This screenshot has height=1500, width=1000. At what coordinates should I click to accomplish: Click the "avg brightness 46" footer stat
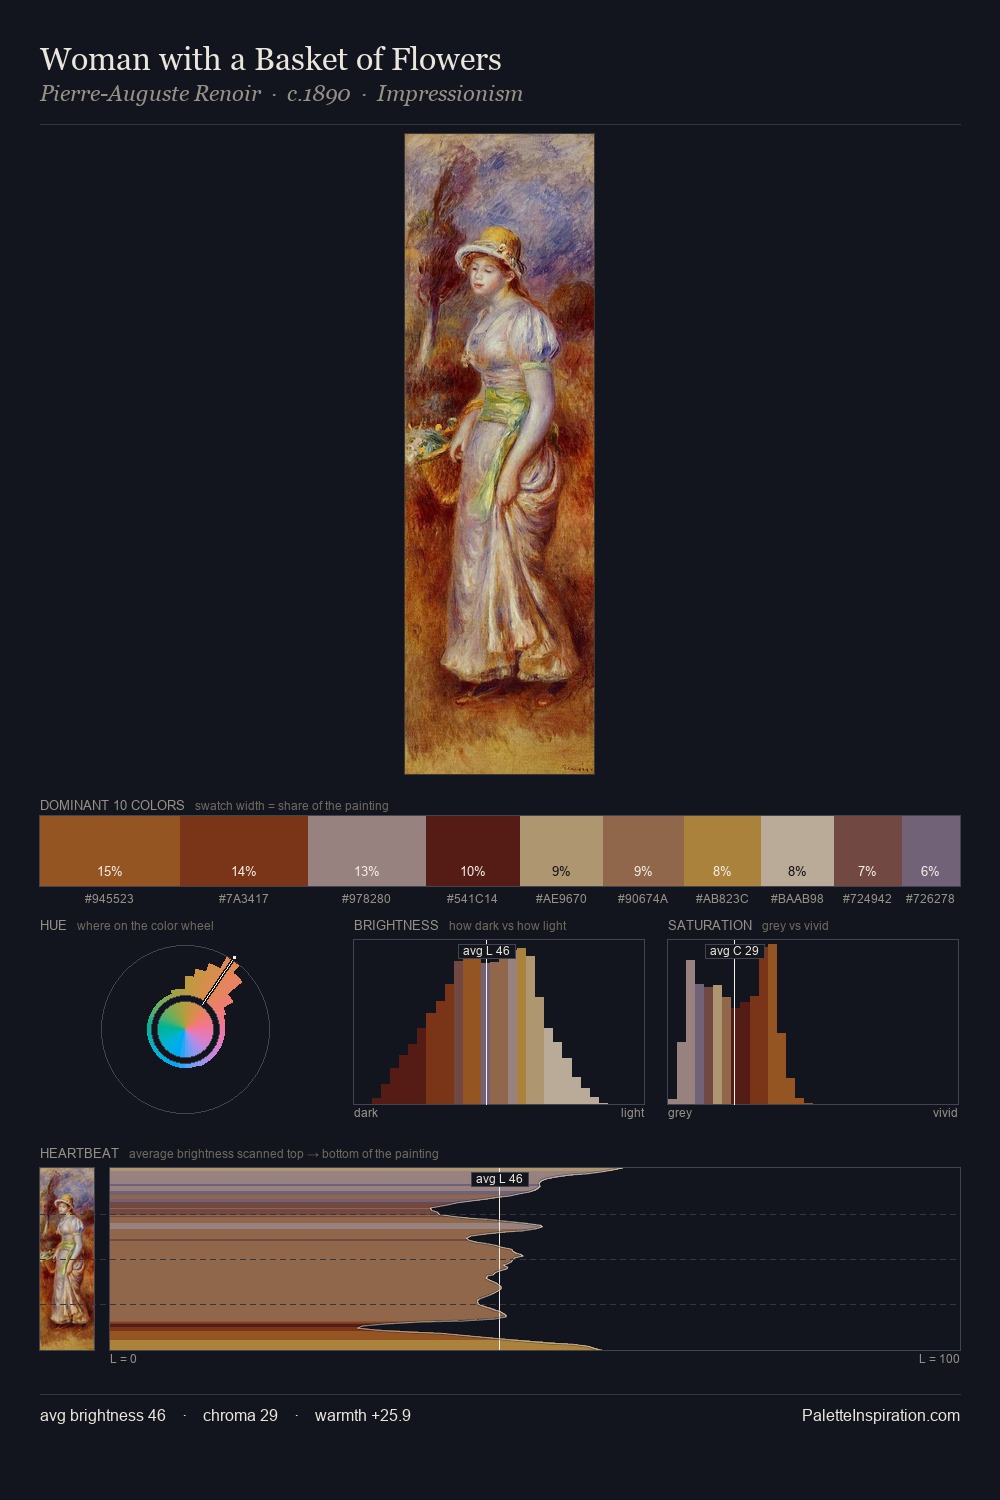tap(103, 1415)
